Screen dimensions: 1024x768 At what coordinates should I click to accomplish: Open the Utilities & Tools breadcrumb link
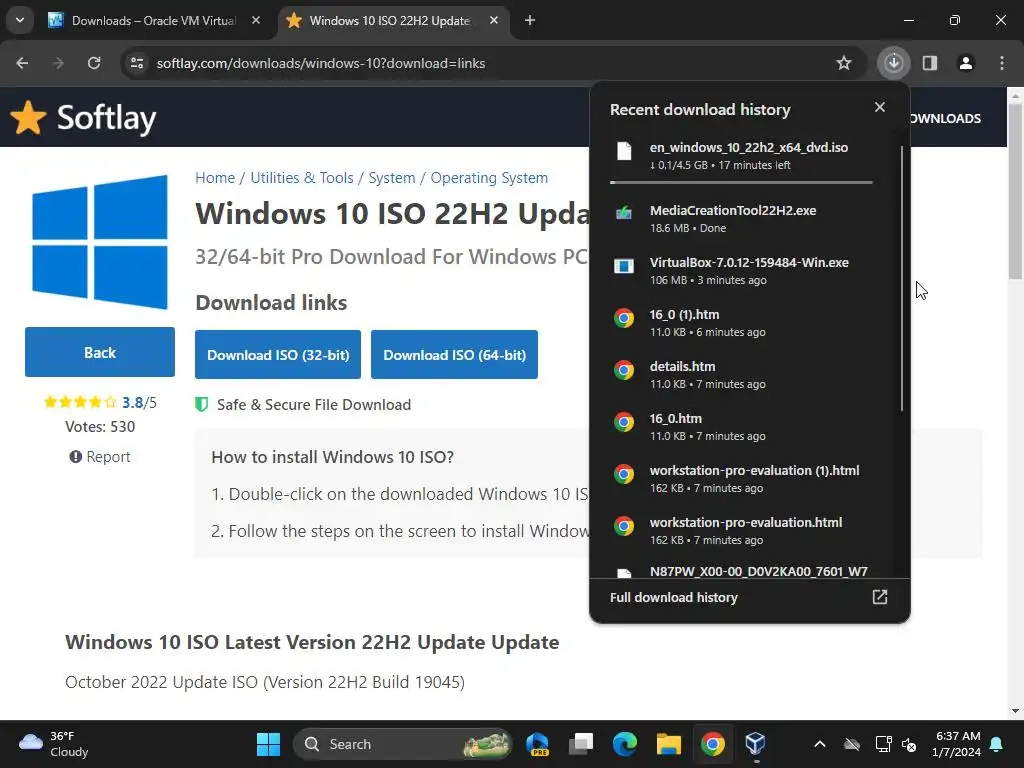click(302, 178)
